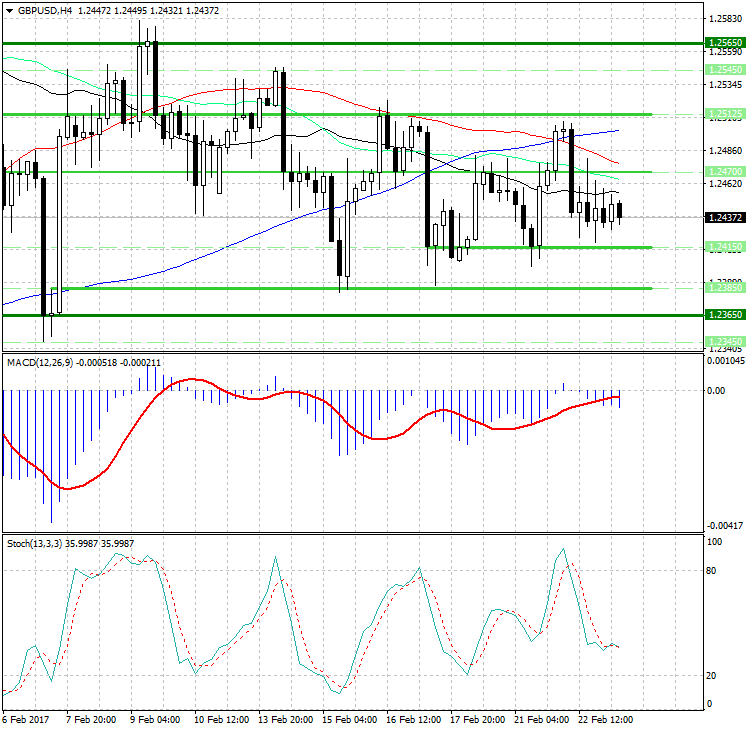Click the Stochastic 20 level axis label
The height and width of the screenshot is (731, 746).
713,676
